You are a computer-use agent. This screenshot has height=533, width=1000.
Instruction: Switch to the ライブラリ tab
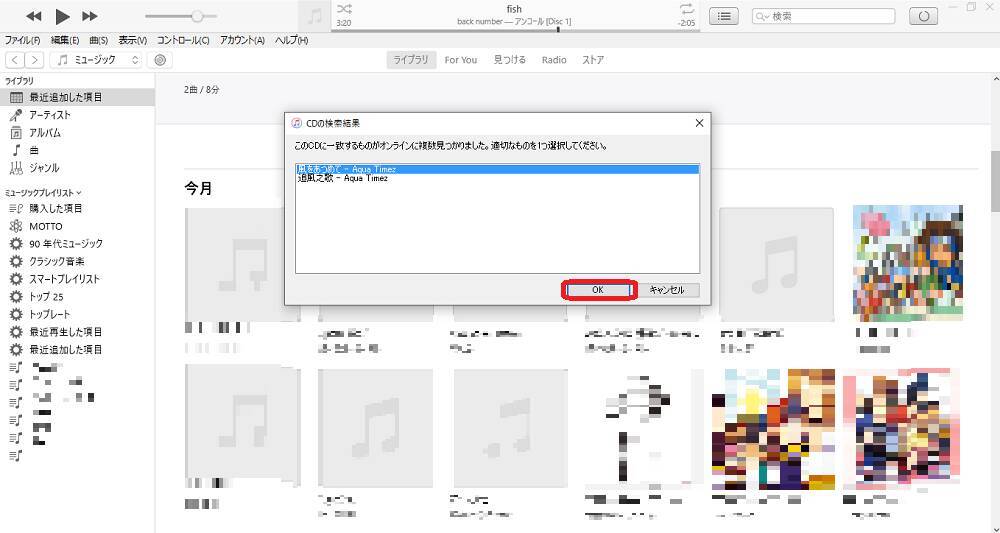point(410,60)
